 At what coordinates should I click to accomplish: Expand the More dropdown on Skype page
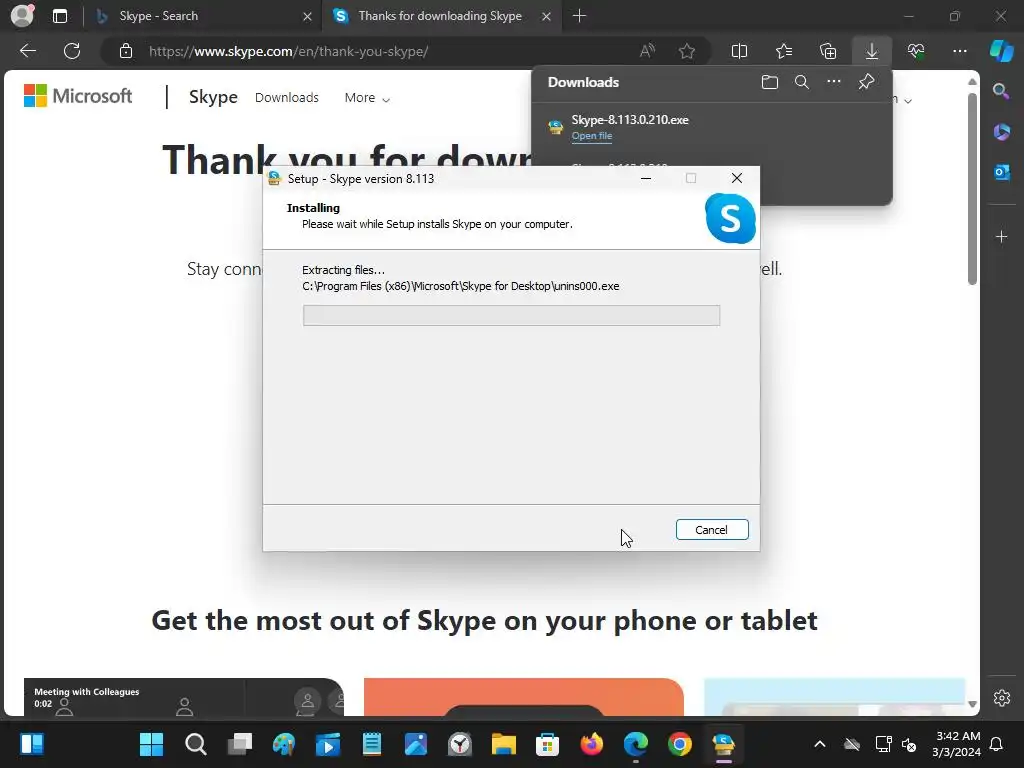[x=367, y=98]
